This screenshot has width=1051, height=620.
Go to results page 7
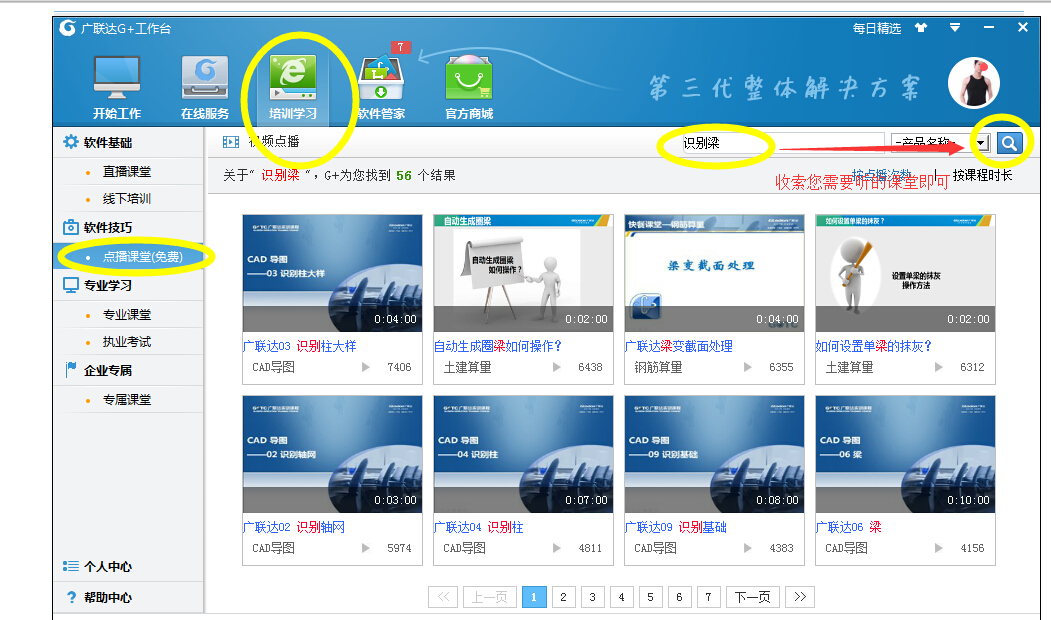pos(708,597)
